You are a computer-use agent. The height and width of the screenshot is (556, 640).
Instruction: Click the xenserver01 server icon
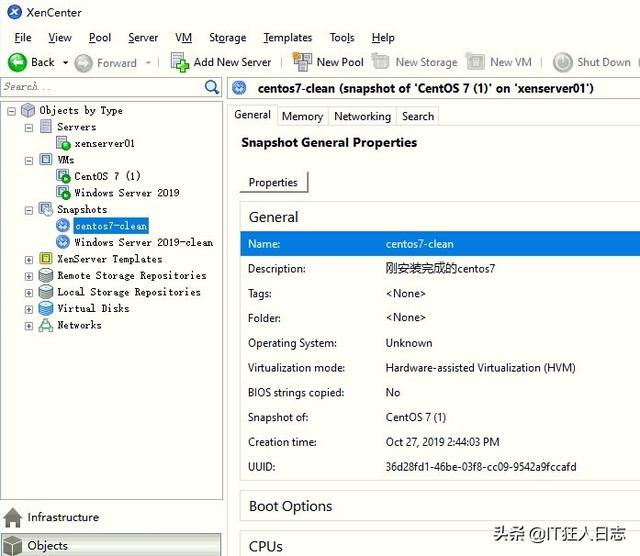[x=63, y=143]
